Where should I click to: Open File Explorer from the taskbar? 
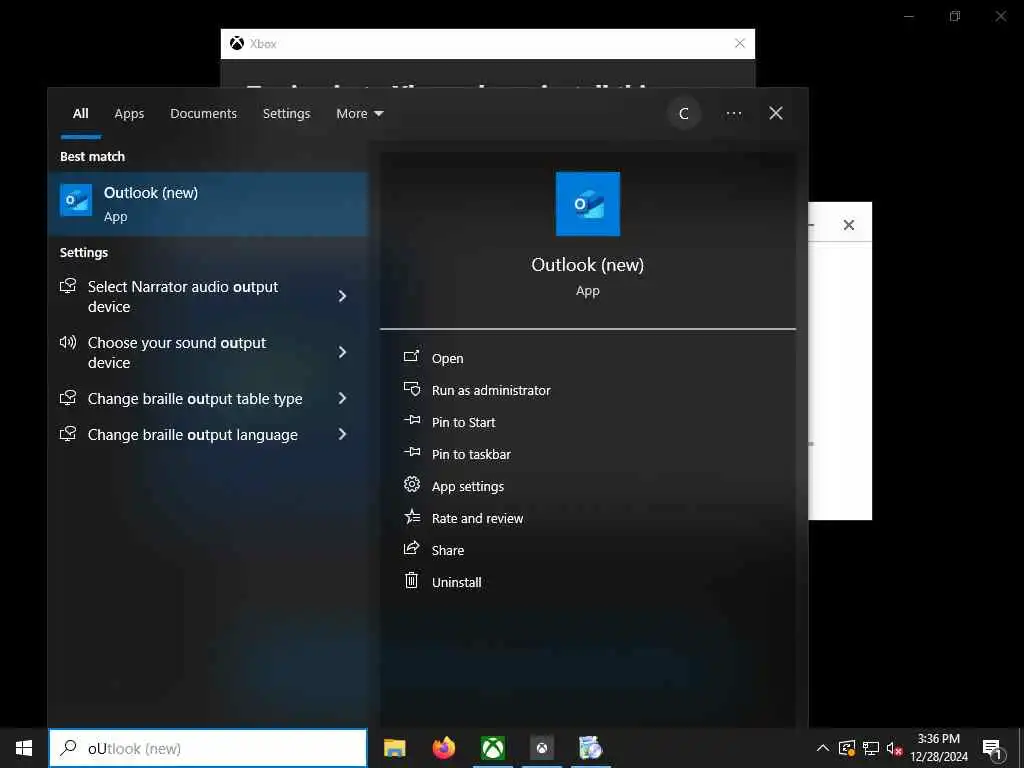[394, 748]
